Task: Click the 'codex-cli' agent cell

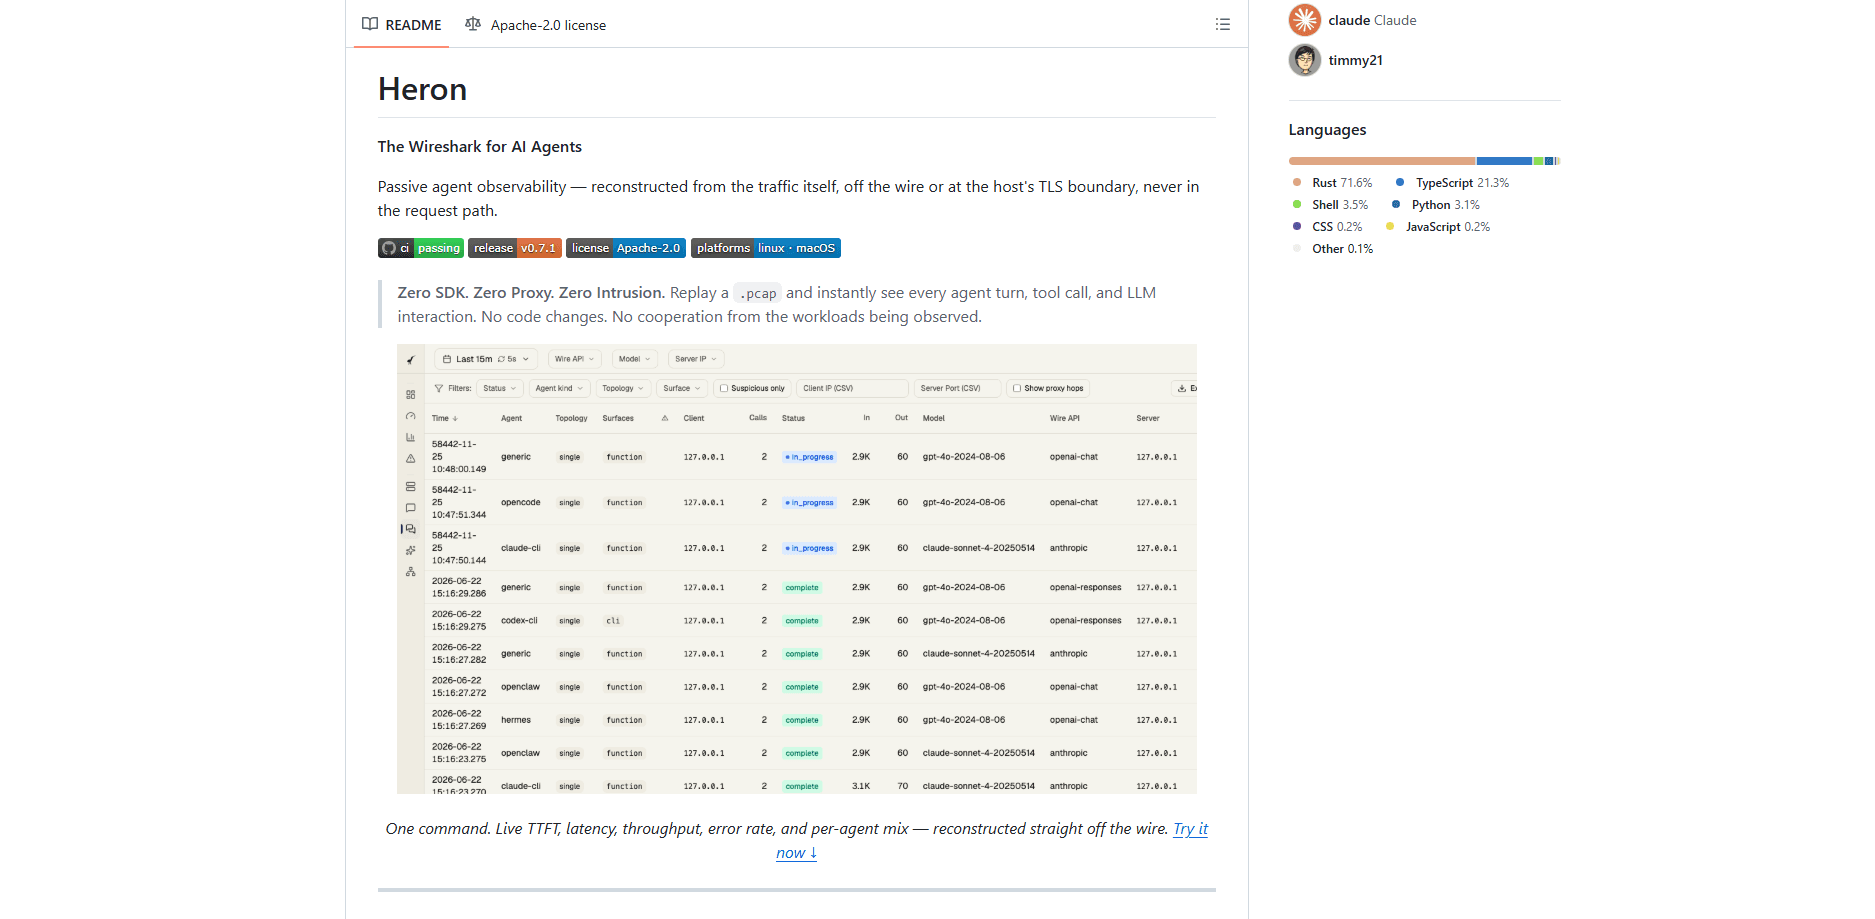Action: pos(519,621)
